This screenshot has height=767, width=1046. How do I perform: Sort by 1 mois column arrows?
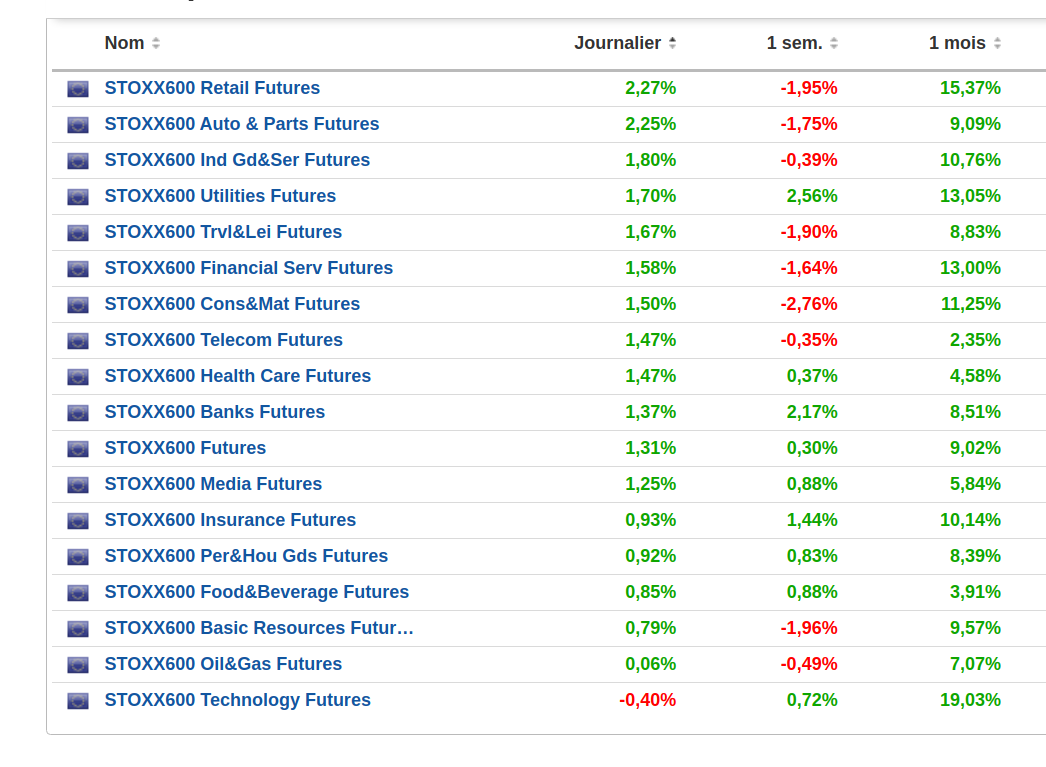pos(997,44)
